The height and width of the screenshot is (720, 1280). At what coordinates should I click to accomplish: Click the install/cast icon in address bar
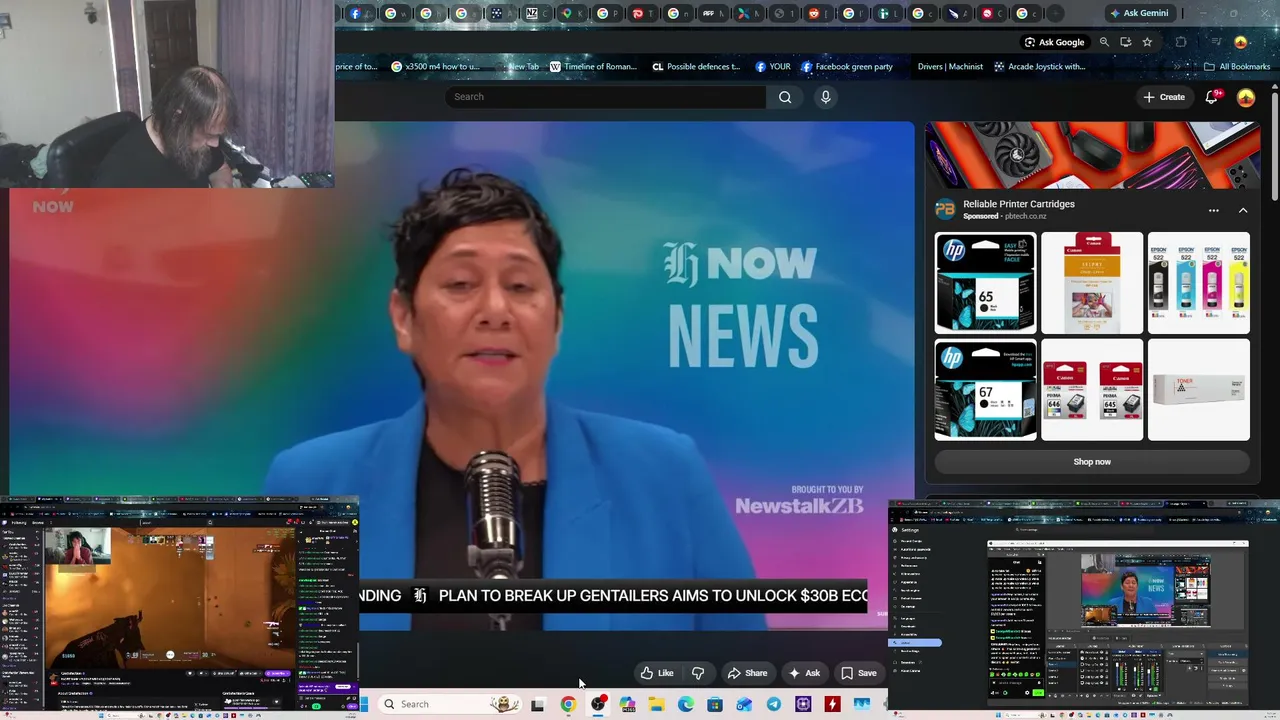1126,42
